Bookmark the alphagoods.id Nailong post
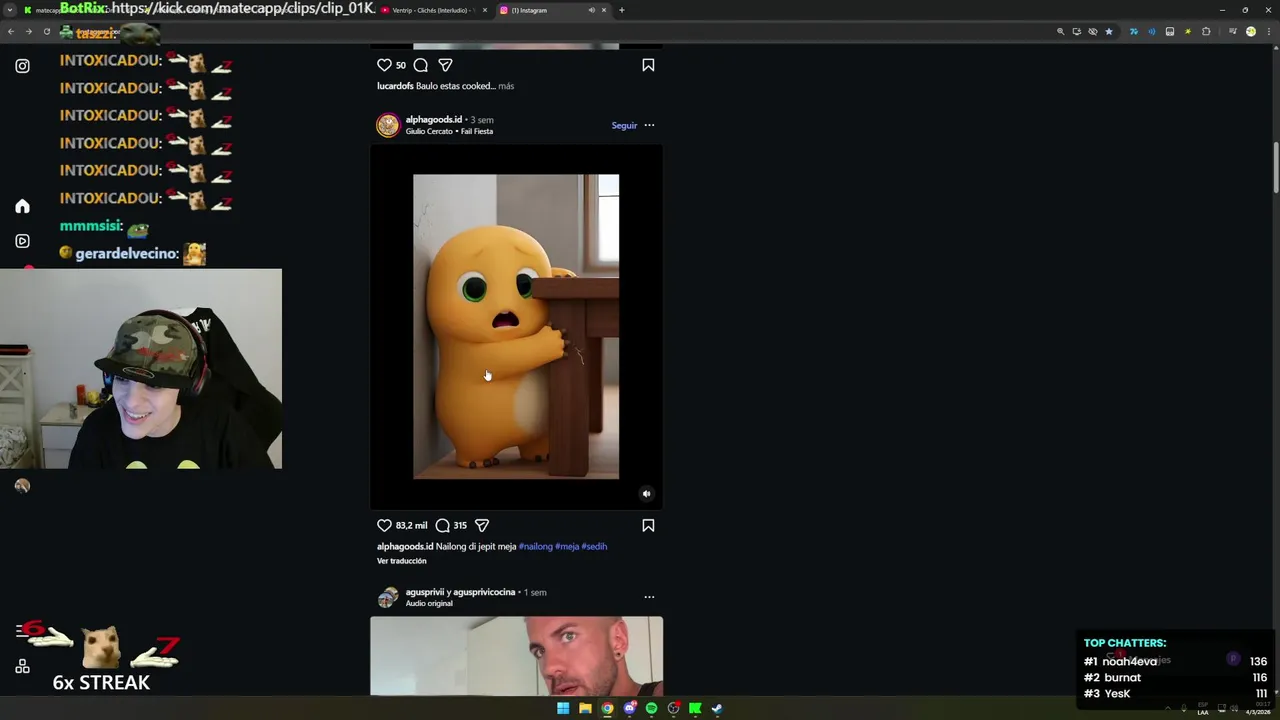This screenshot has width=1280, height=720. point(648,525)
